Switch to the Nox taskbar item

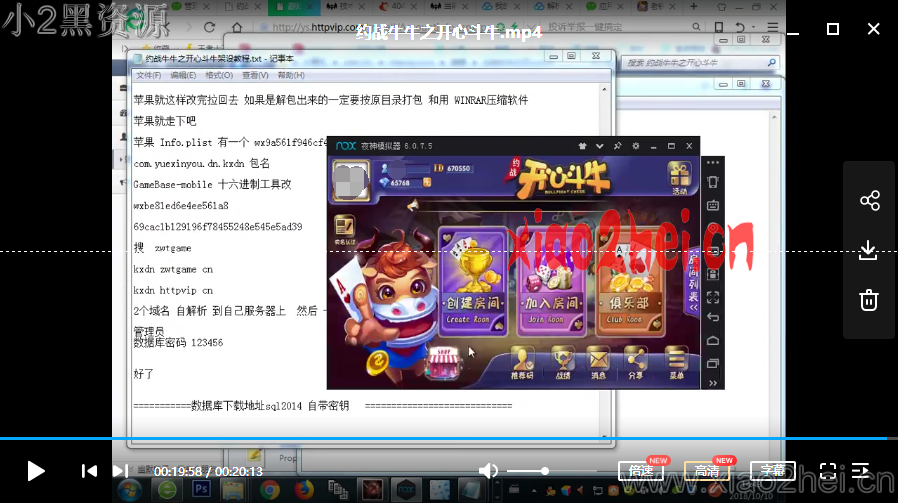(406, 490)
